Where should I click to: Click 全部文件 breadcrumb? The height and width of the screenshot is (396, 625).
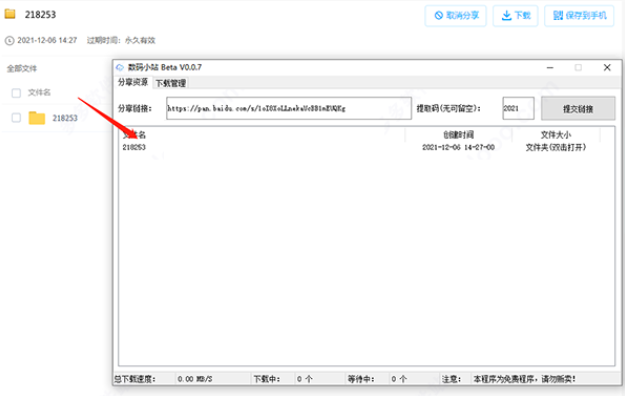point(22,69)
